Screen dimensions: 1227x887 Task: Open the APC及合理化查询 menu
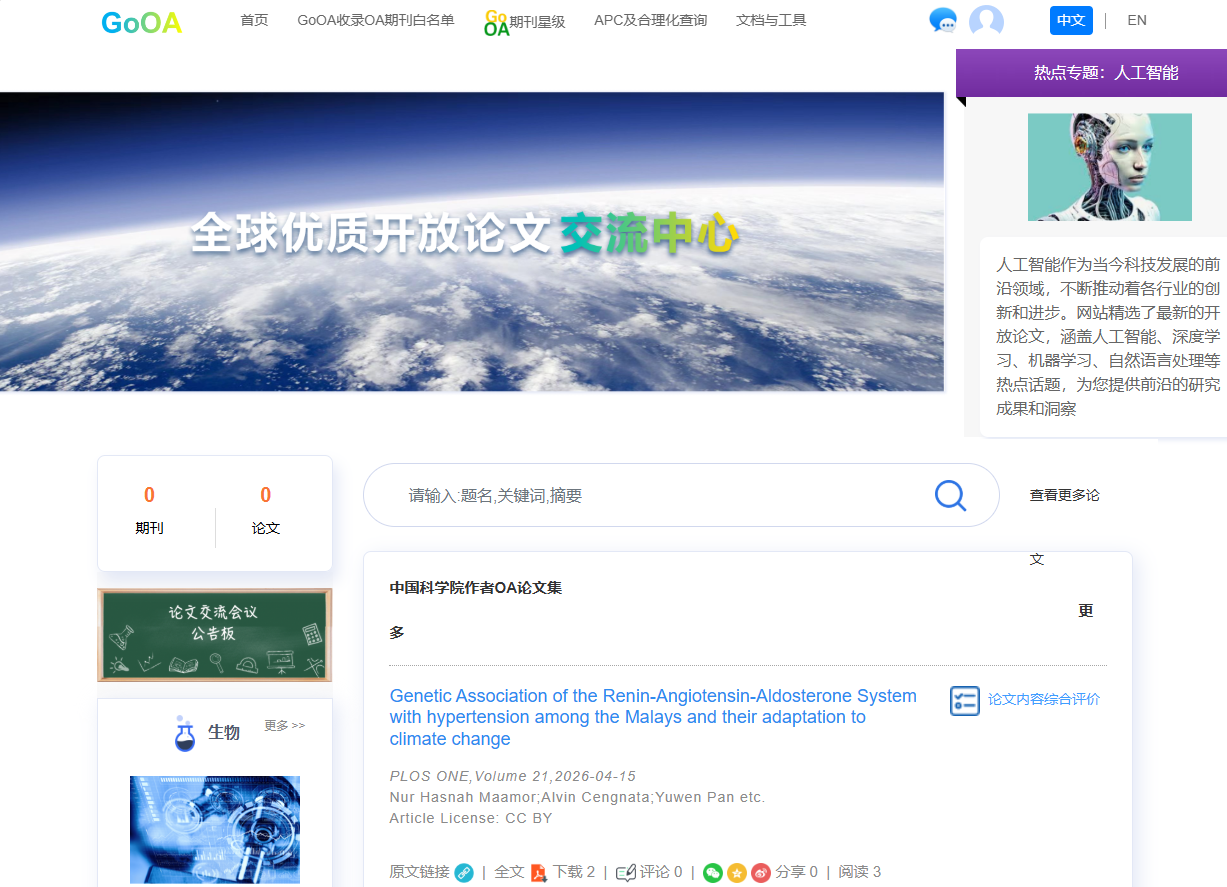[650, 20]
